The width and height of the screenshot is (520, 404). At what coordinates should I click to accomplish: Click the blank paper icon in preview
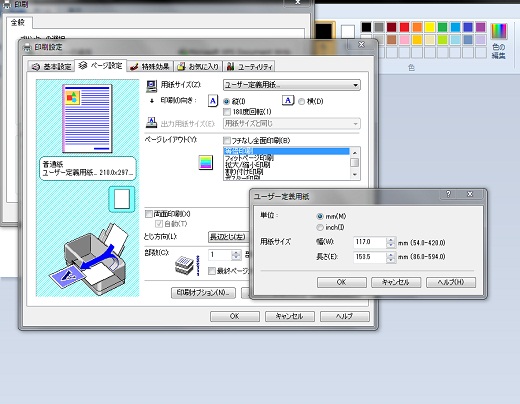point(122,199)
